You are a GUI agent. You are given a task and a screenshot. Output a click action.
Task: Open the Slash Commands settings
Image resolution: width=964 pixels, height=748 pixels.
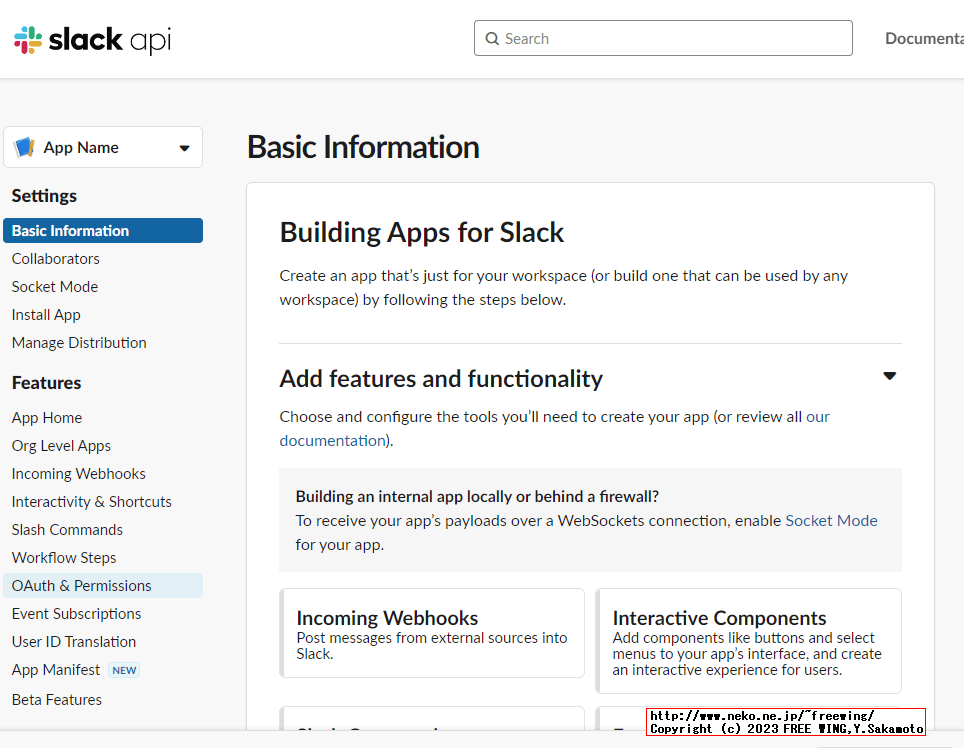pyautogui.click(x=66, y=529)
